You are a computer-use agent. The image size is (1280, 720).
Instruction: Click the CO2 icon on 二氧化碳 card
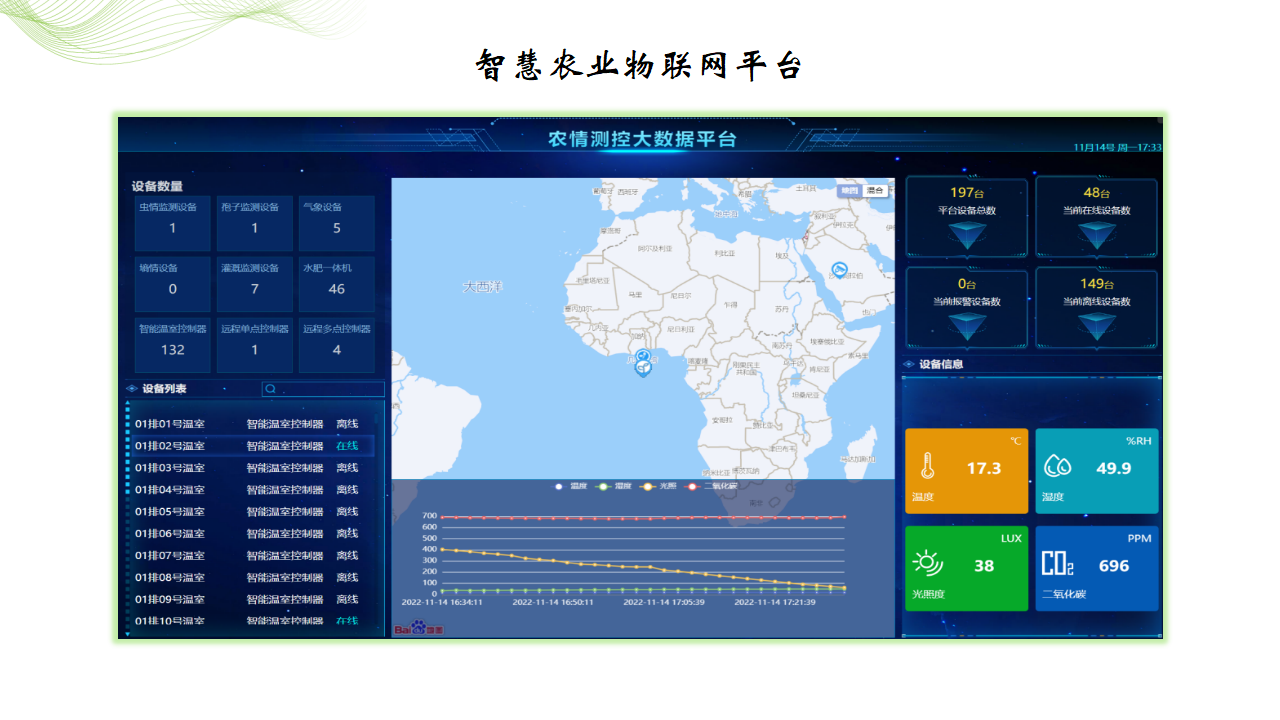(x=1057, y=564)
